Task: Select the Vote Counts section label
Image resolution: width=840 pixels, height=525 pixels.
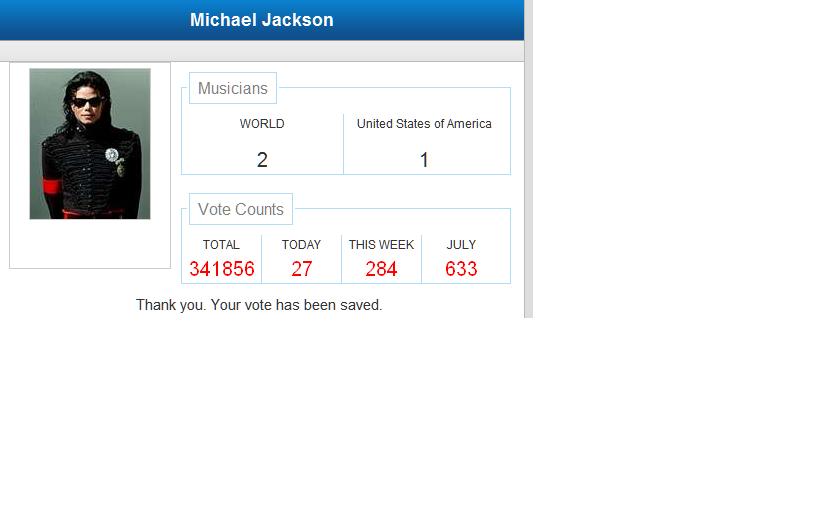Action: coord(240,209)
